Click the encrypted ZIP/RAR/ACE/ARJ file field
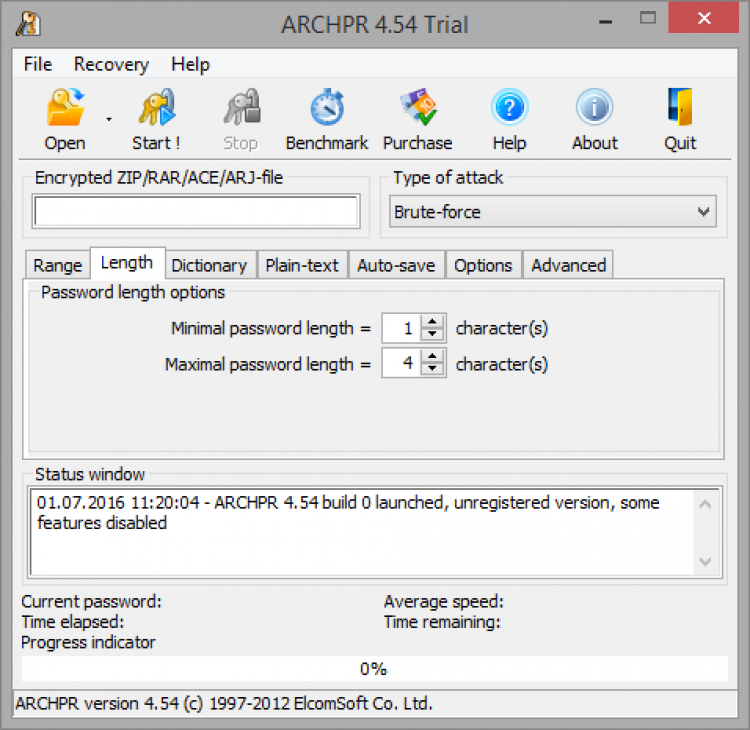 [x=196, y=211]
